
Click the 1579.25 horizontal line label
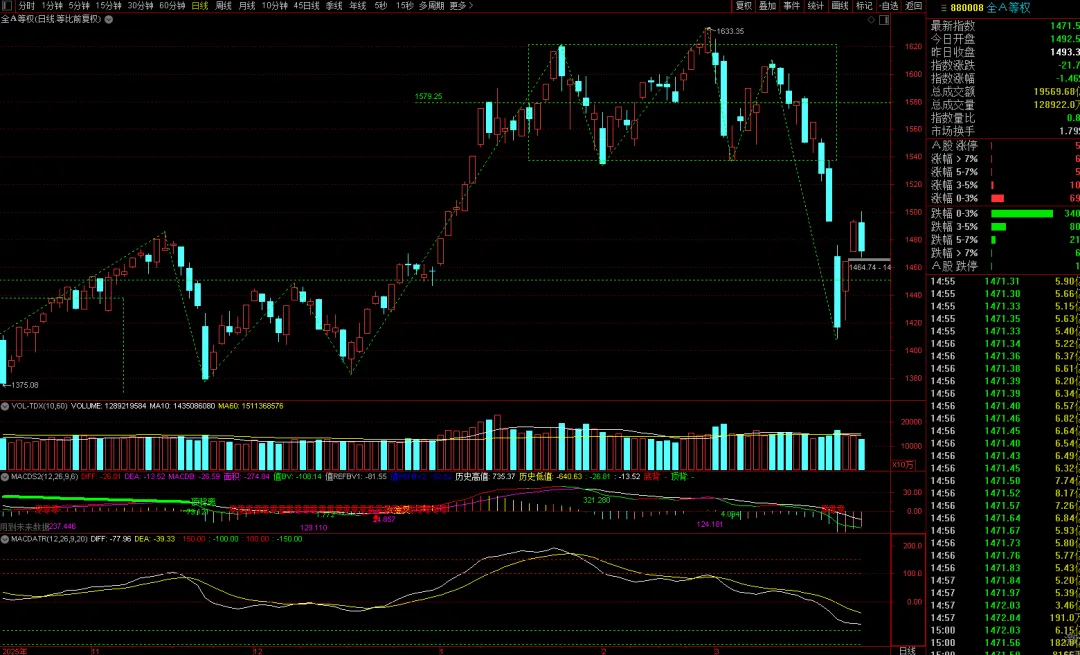[x=428, y=96]
